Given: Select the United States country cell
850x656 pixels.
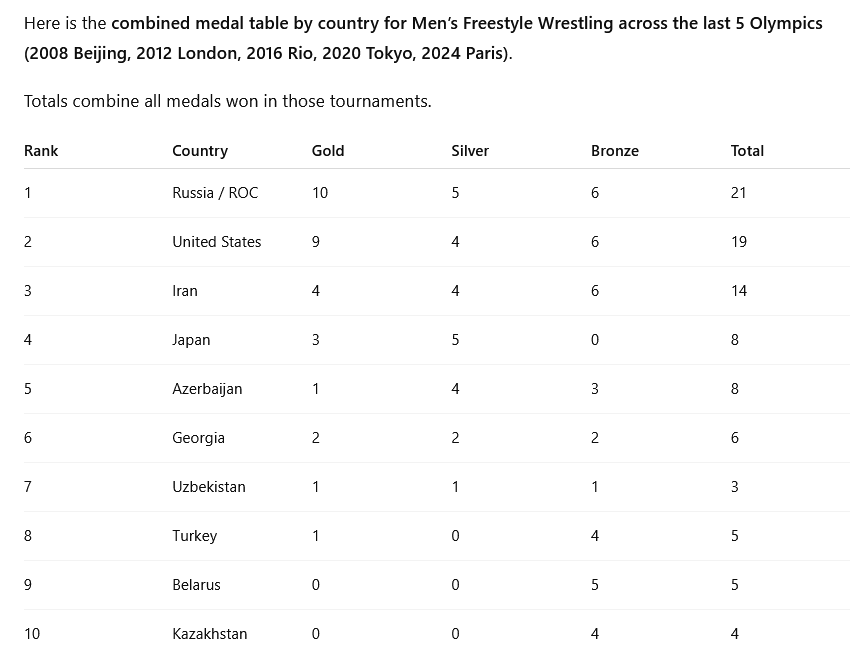Looking at the screenshot, I should [216, 242].
